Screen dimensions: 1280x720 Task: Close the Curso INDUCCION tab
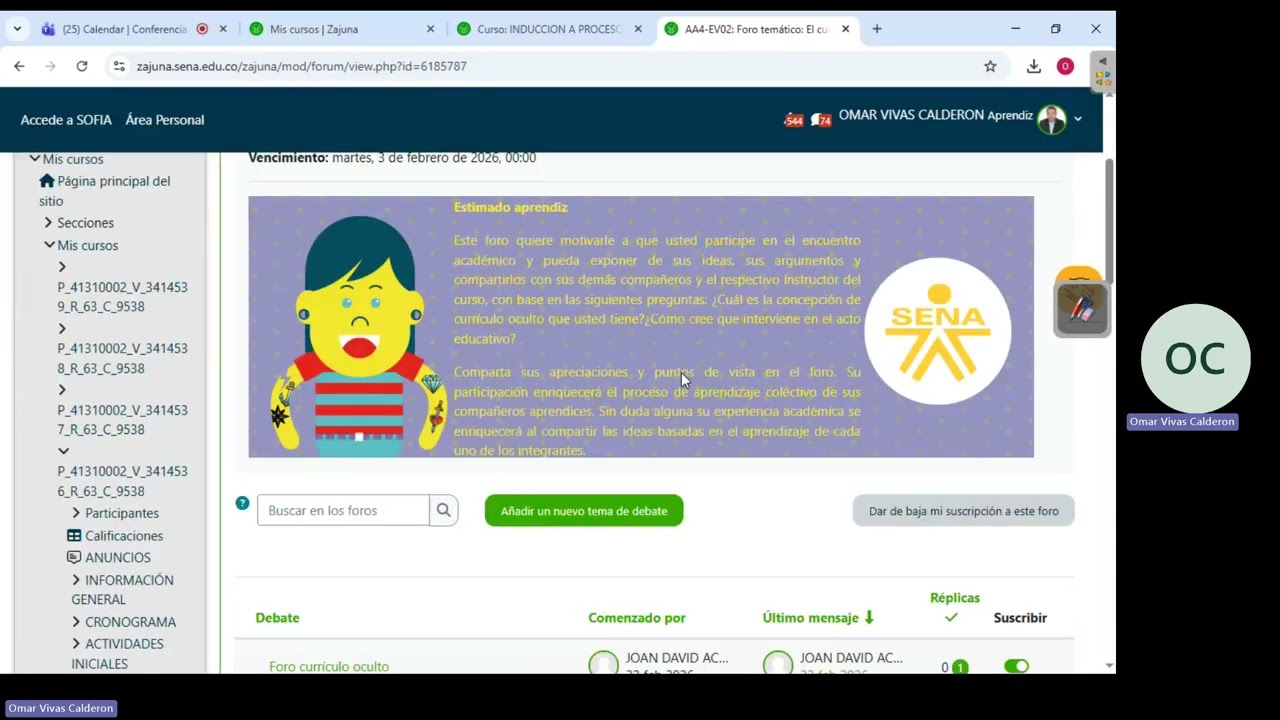pyautogui.click(x=638, y=29)
